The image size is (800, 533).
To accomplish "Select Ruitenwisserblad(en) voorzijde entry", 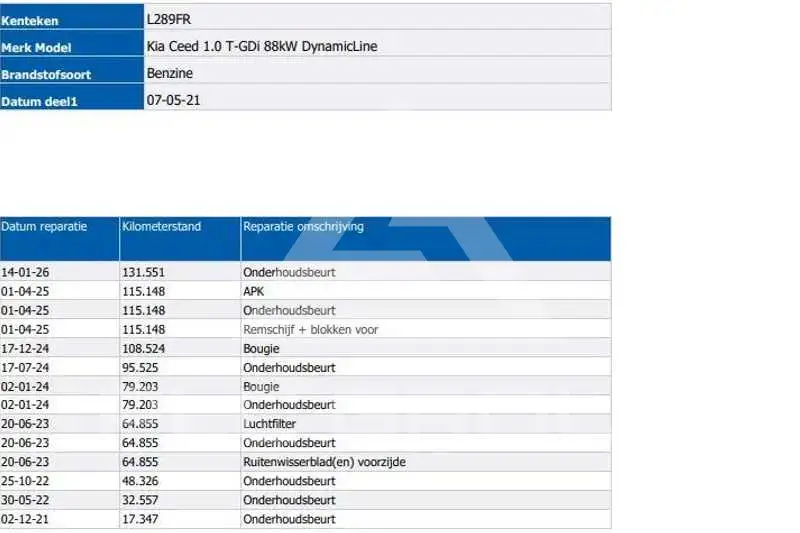I will point(324,462).
